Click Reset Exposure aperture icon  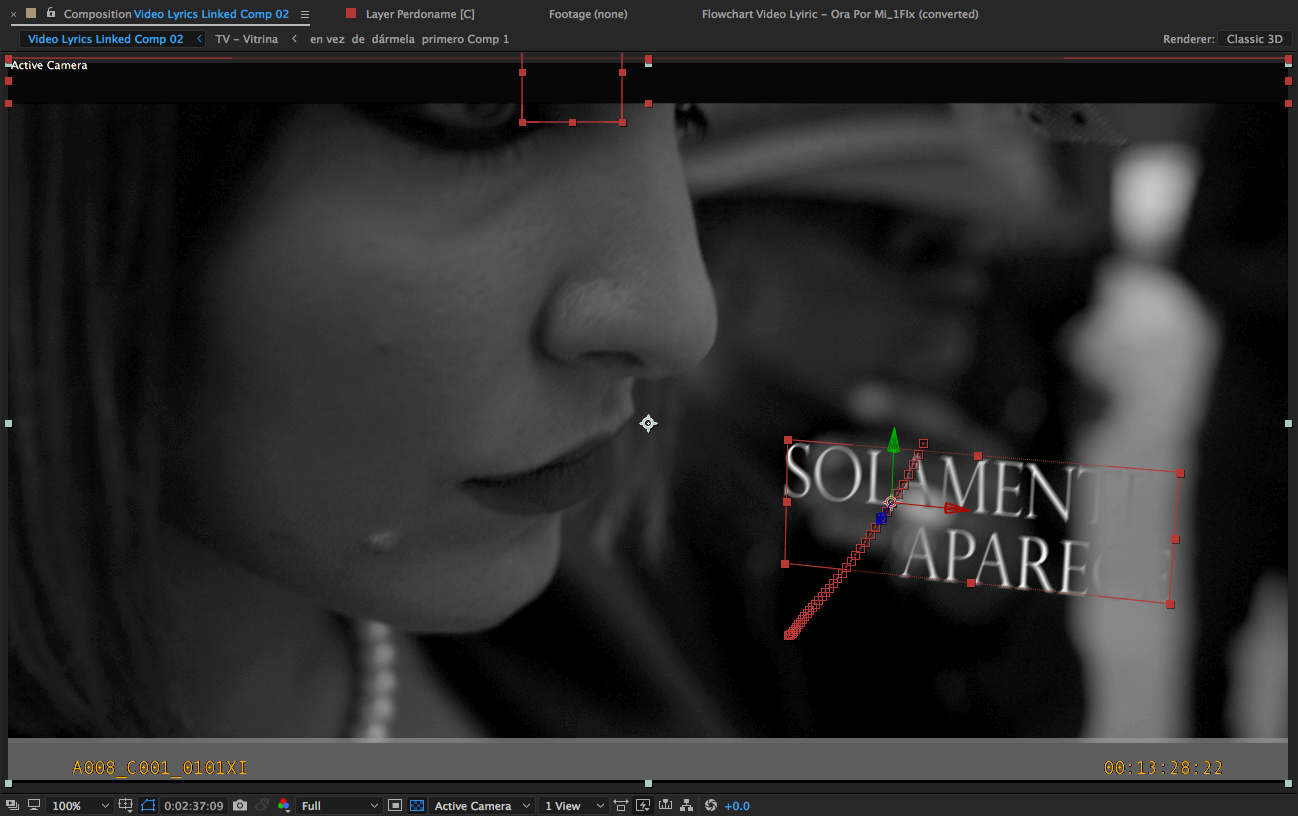711,805
